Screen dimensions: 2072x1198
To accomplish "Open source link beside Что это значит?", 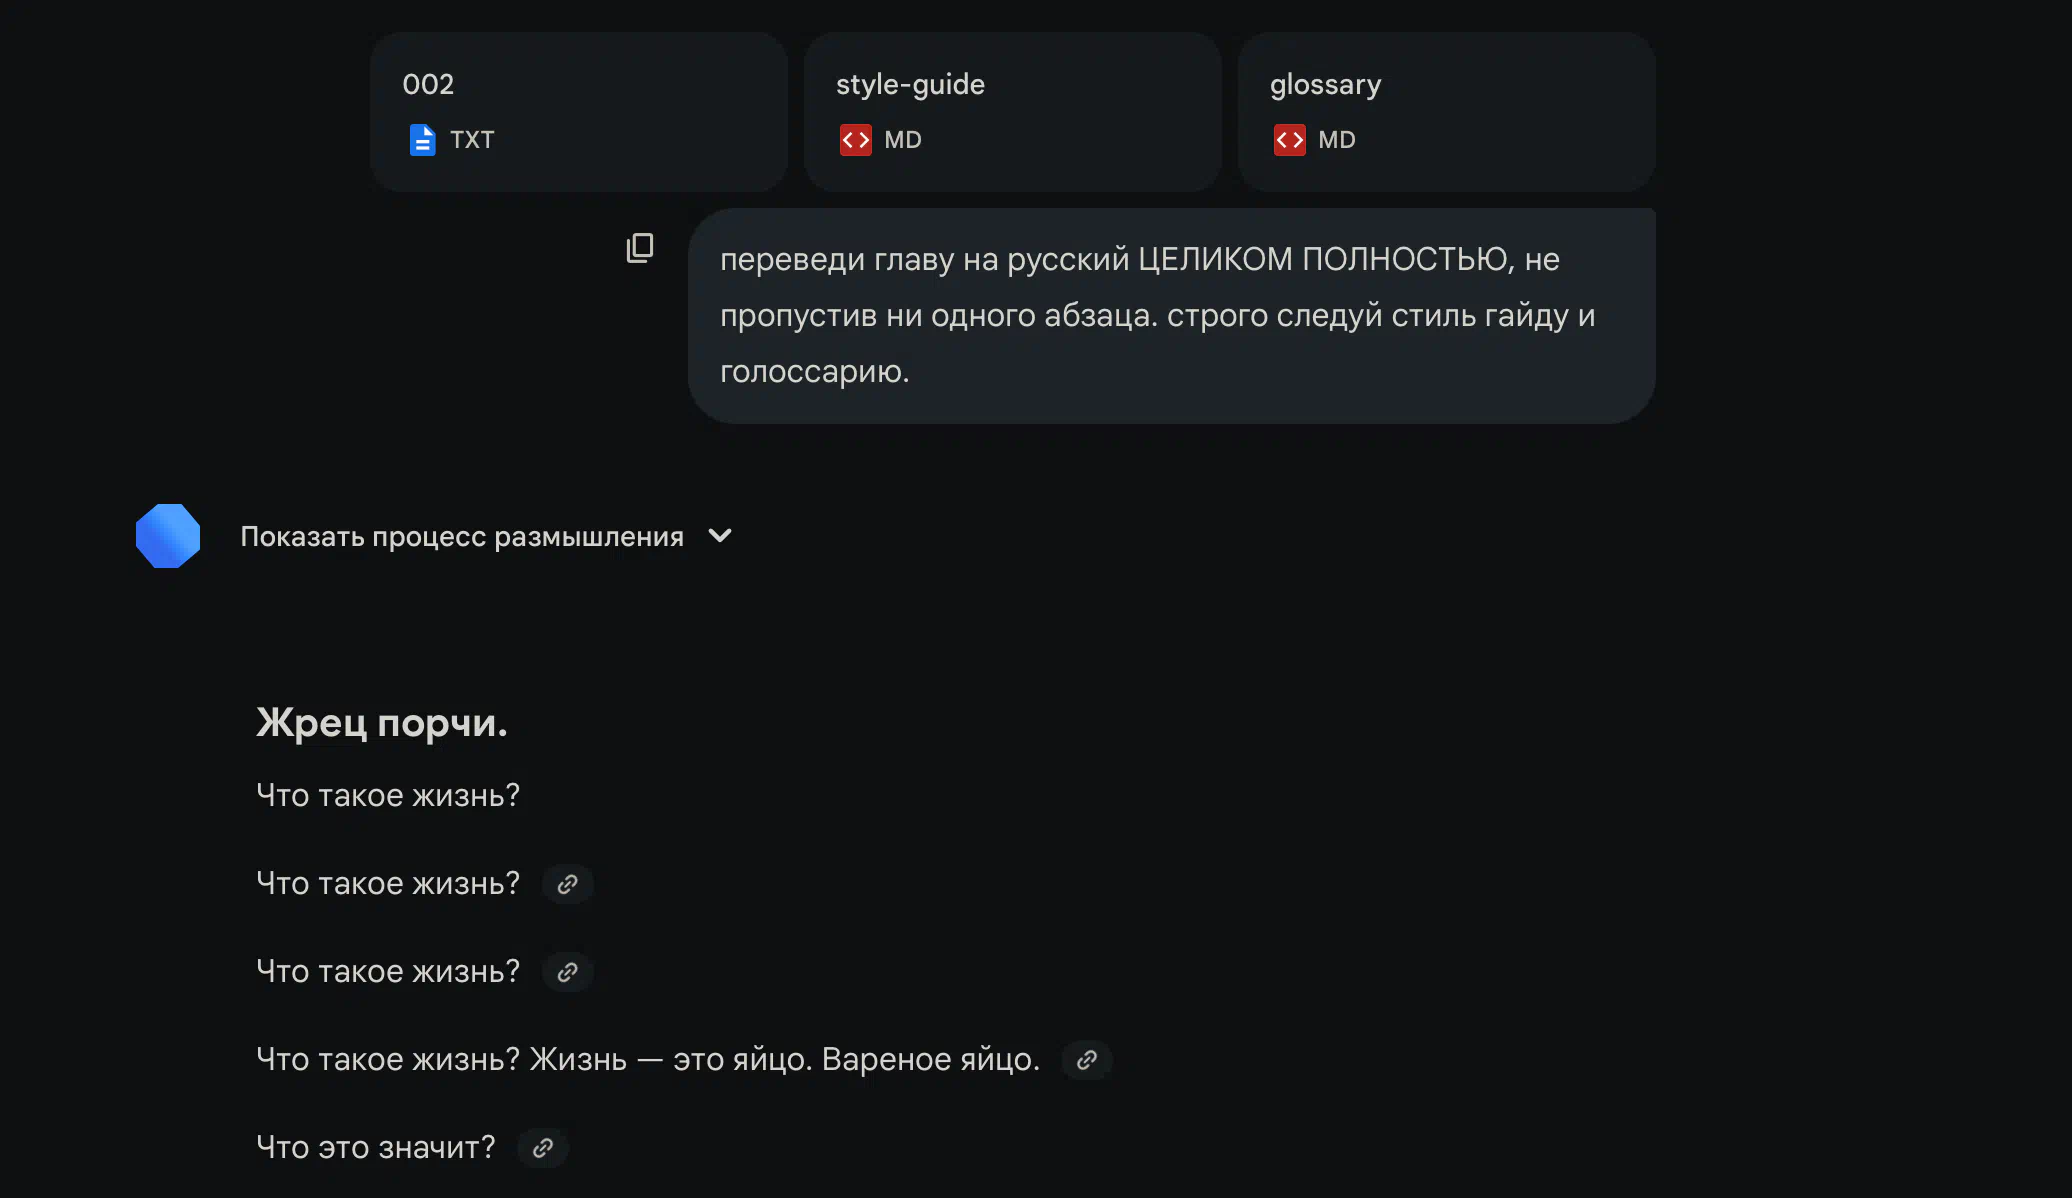I will (543, 1148).
